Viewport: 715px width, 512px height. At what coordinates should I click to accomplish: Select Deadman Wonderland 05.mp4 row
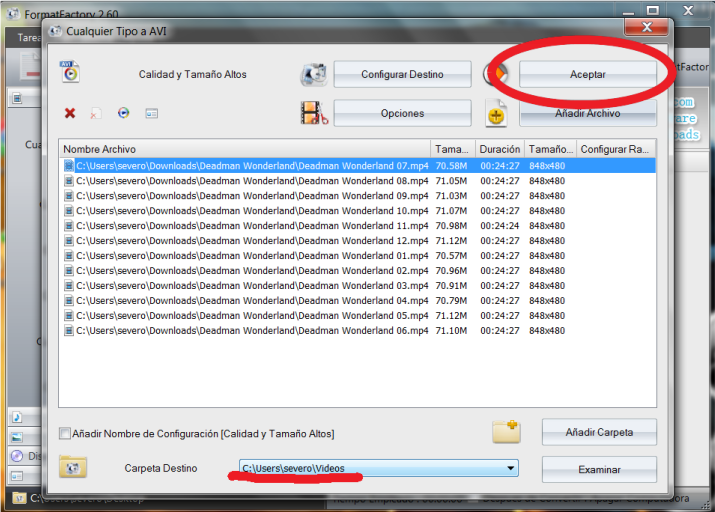coord(358,315)
